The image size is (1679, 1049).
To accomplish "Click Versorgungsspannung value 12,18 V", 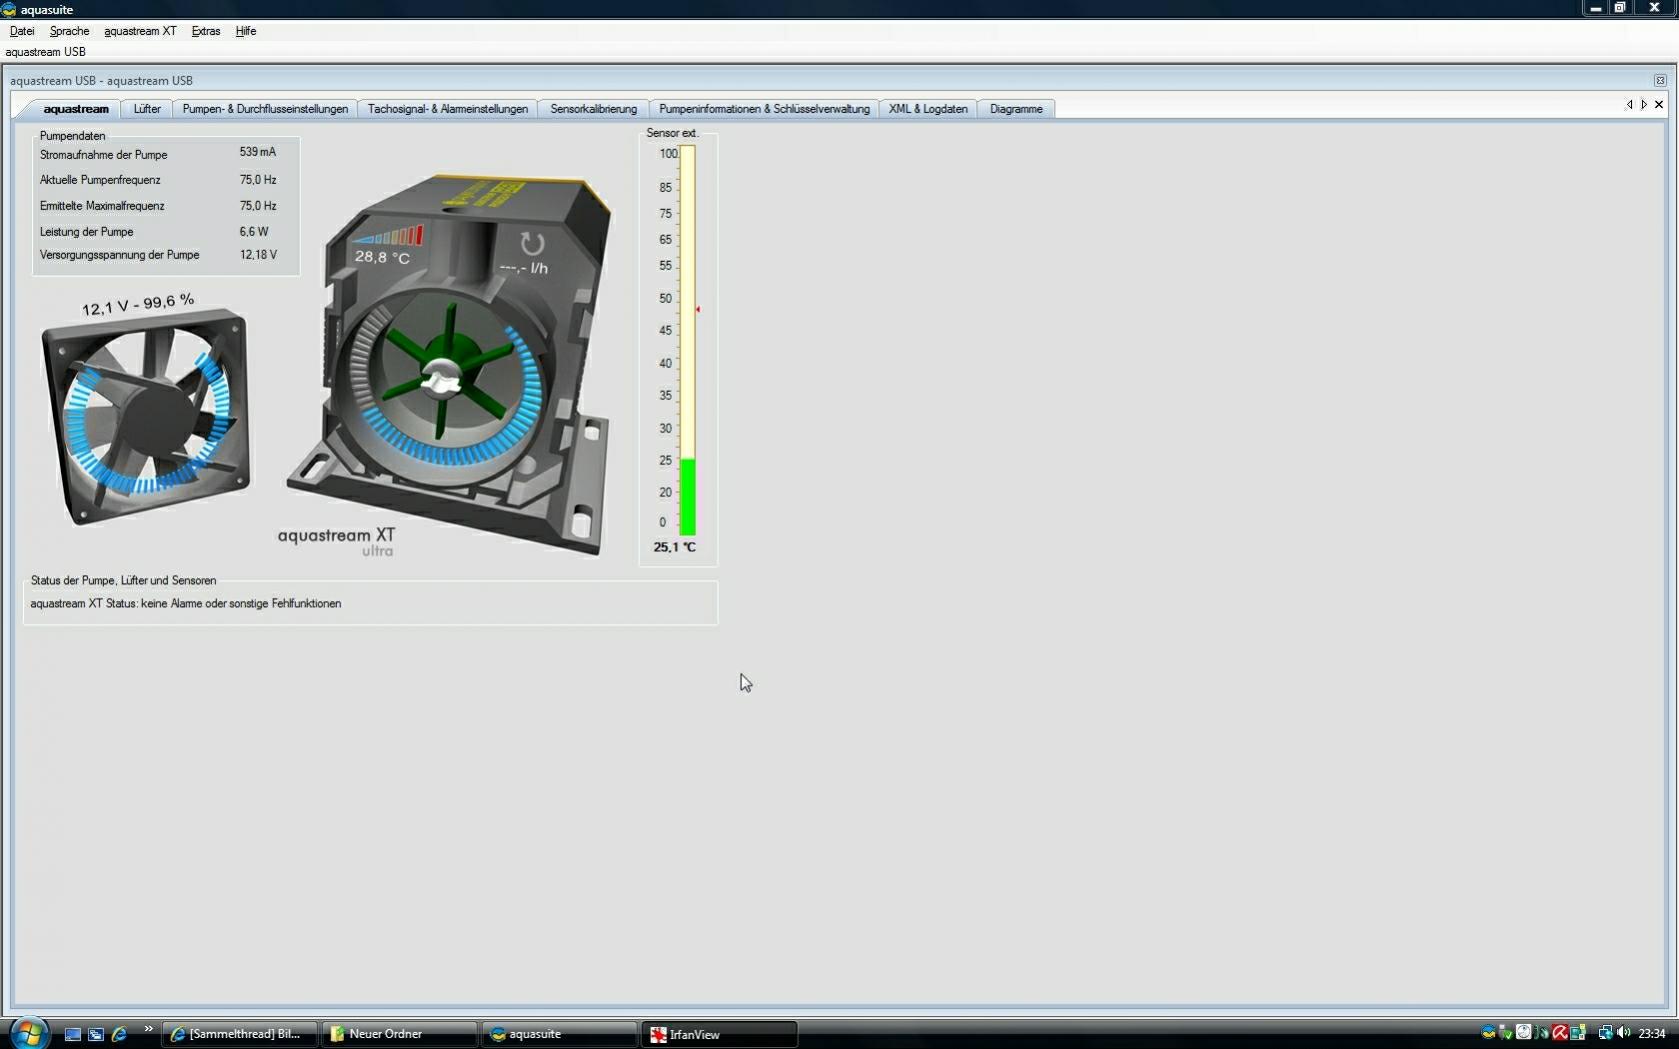I will [258, 255].
